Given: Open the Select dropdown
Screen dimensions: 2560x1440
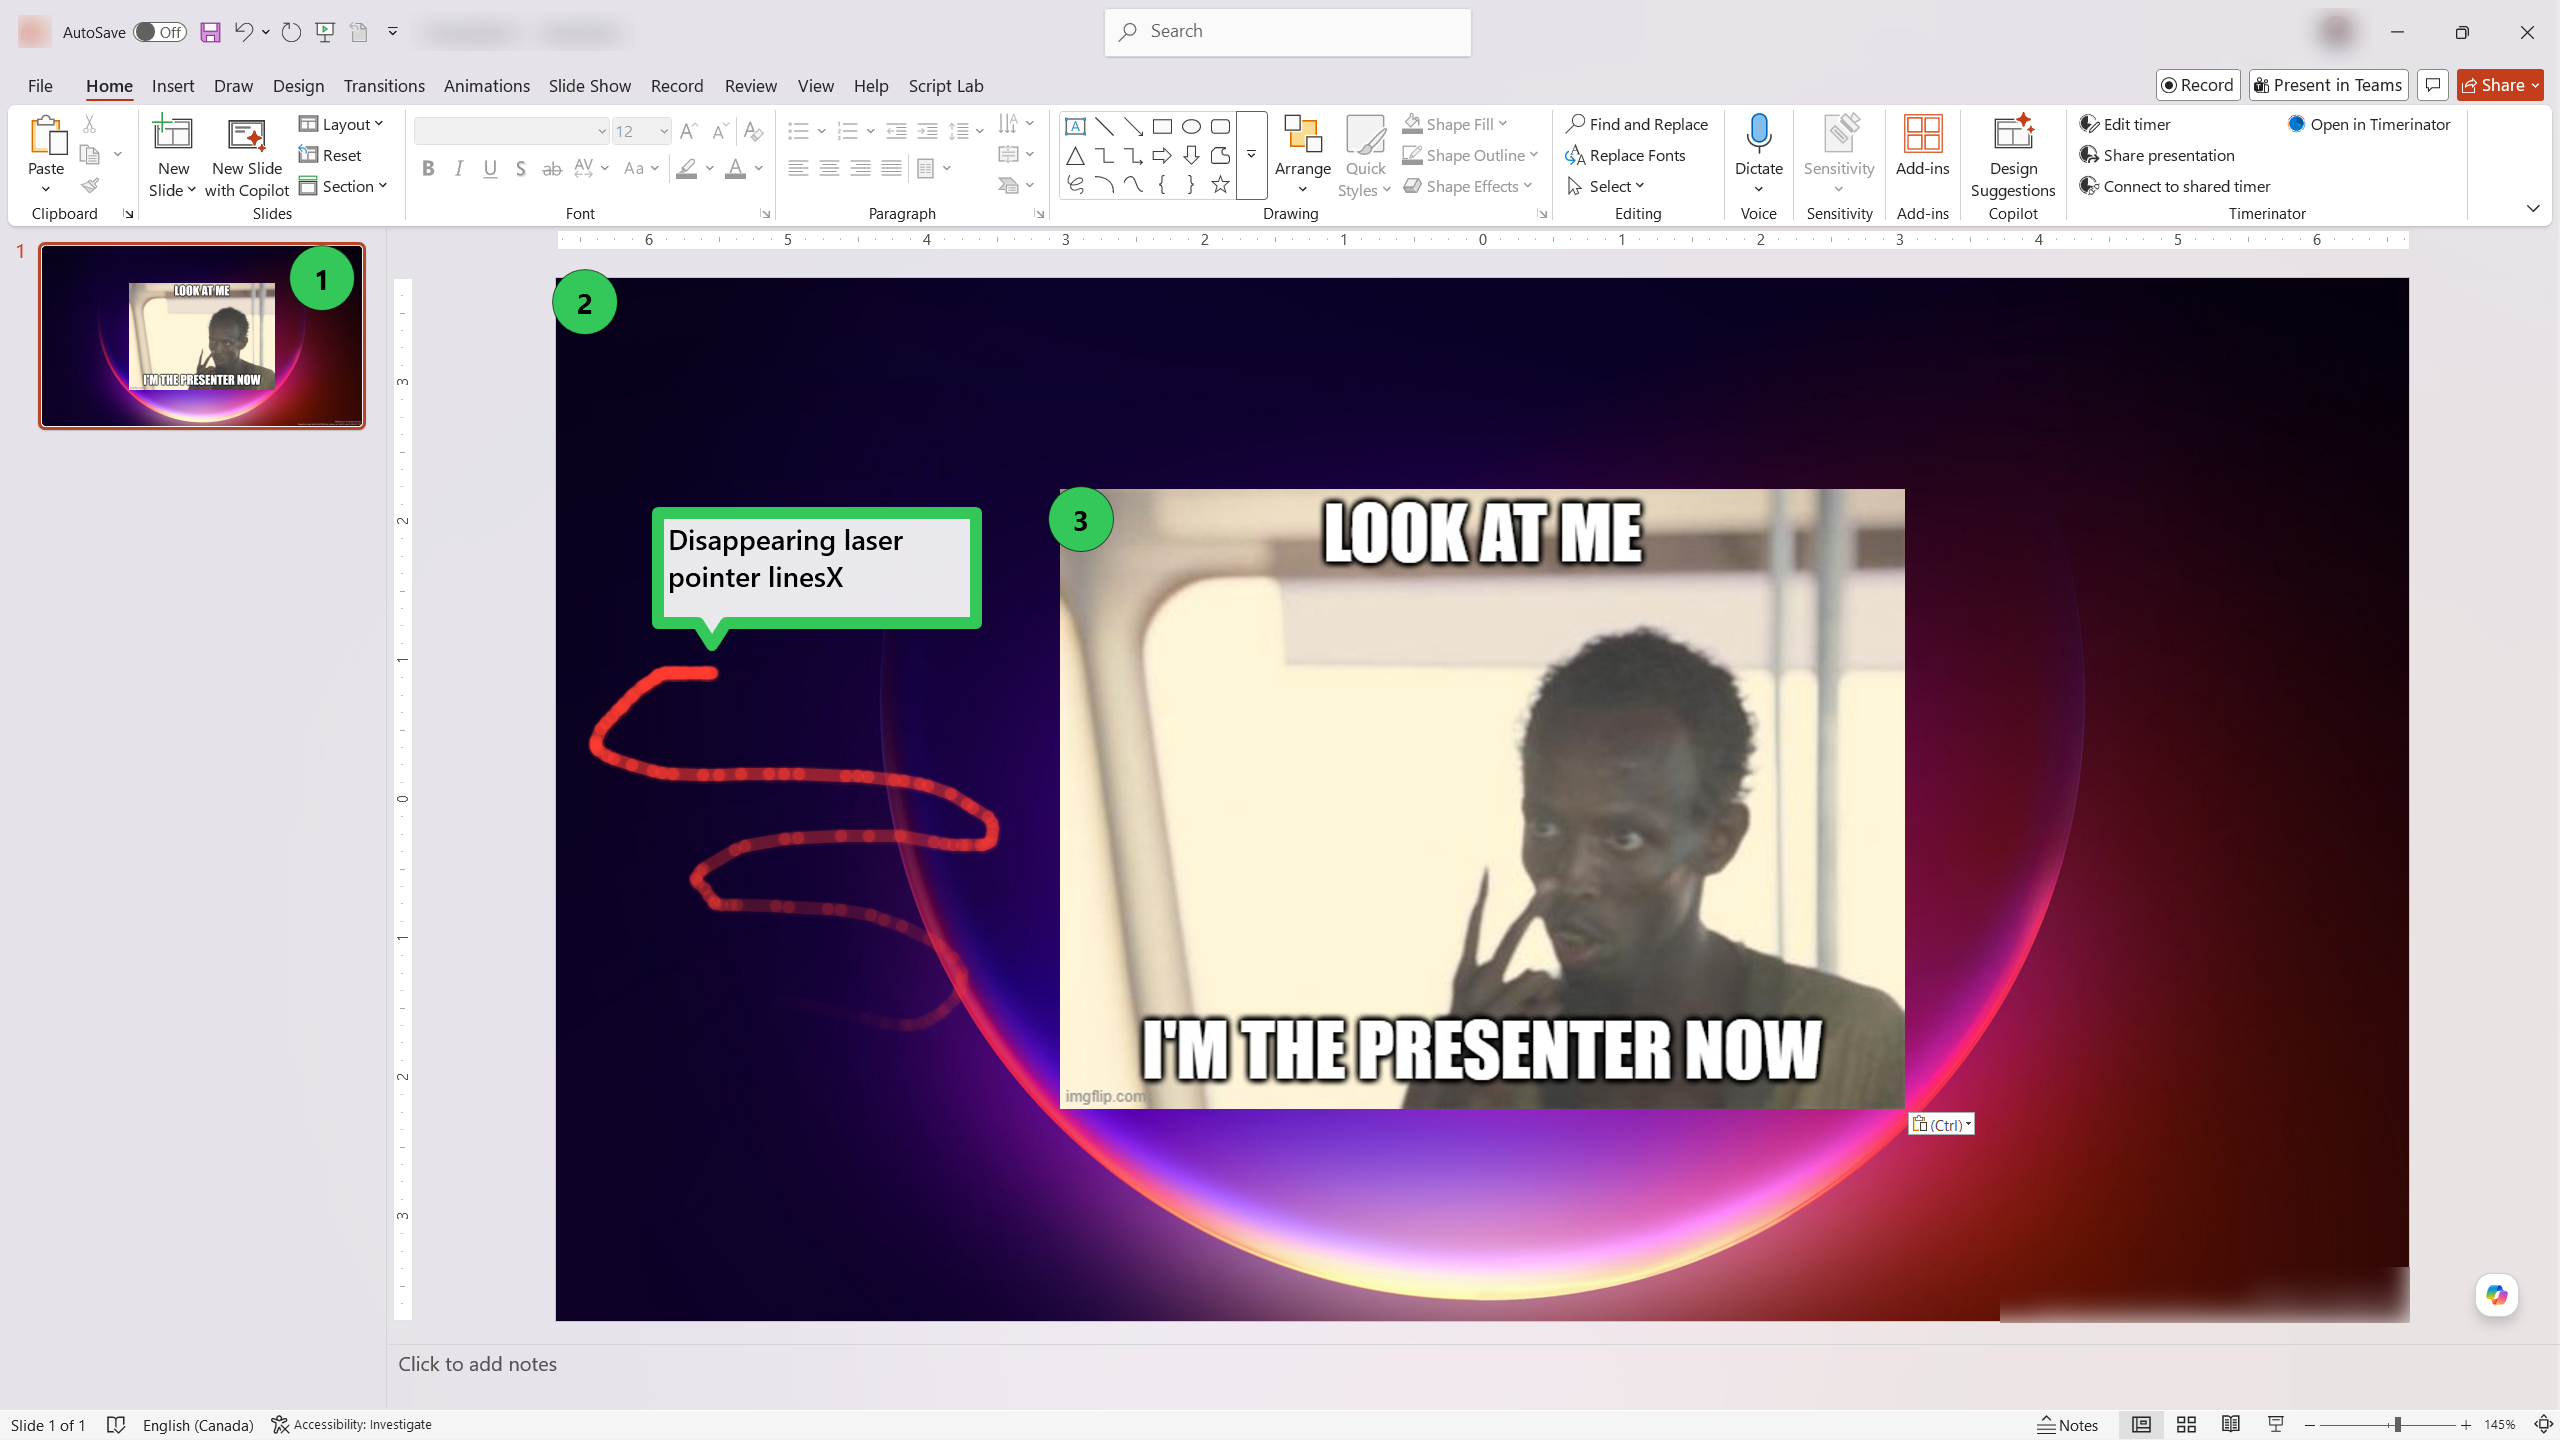Looking at the screenshot, I should 1606,186.
